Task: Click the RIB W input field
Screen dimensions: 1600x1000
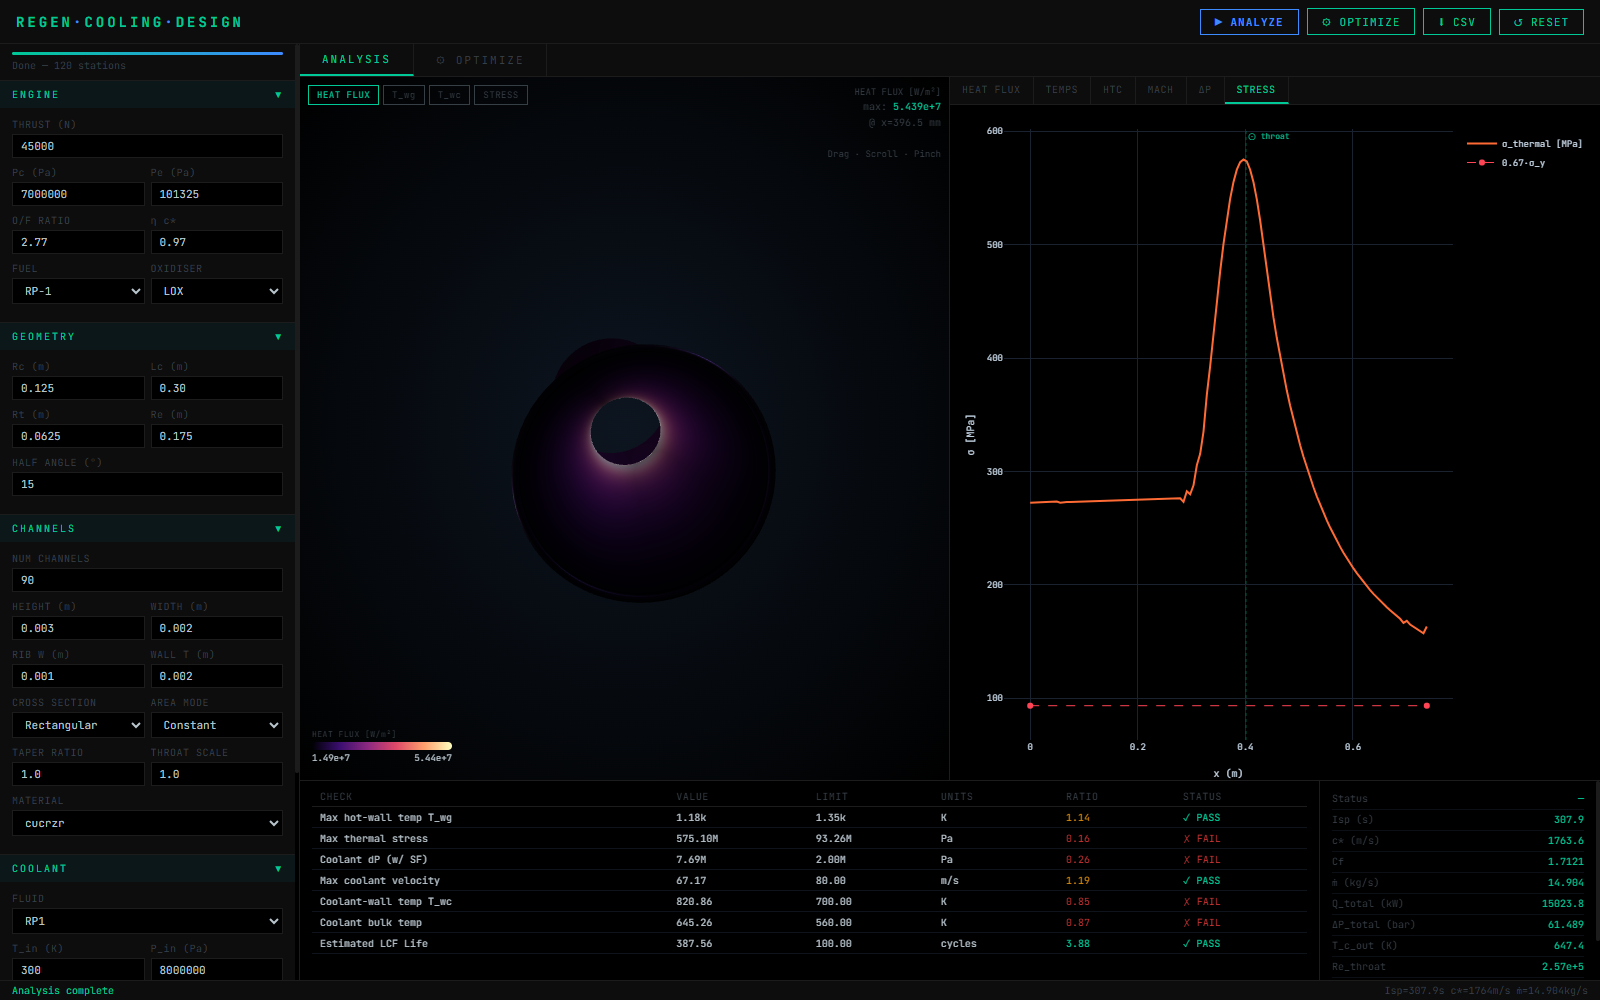Action: pos(78,676)
